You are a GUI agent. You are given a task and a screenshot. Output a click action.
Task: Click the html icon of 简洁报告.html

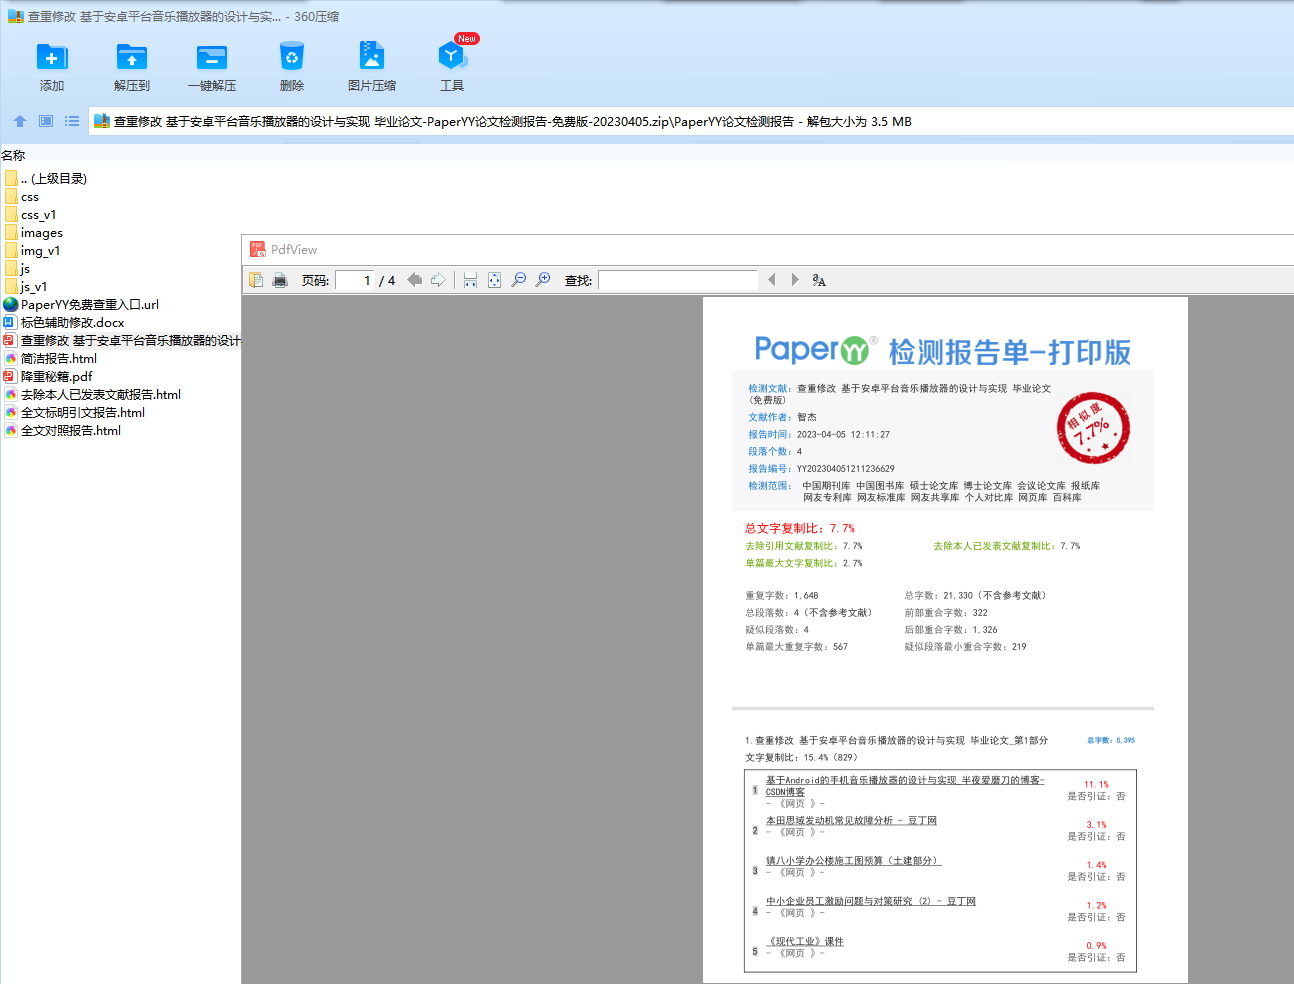coord(11,359)
